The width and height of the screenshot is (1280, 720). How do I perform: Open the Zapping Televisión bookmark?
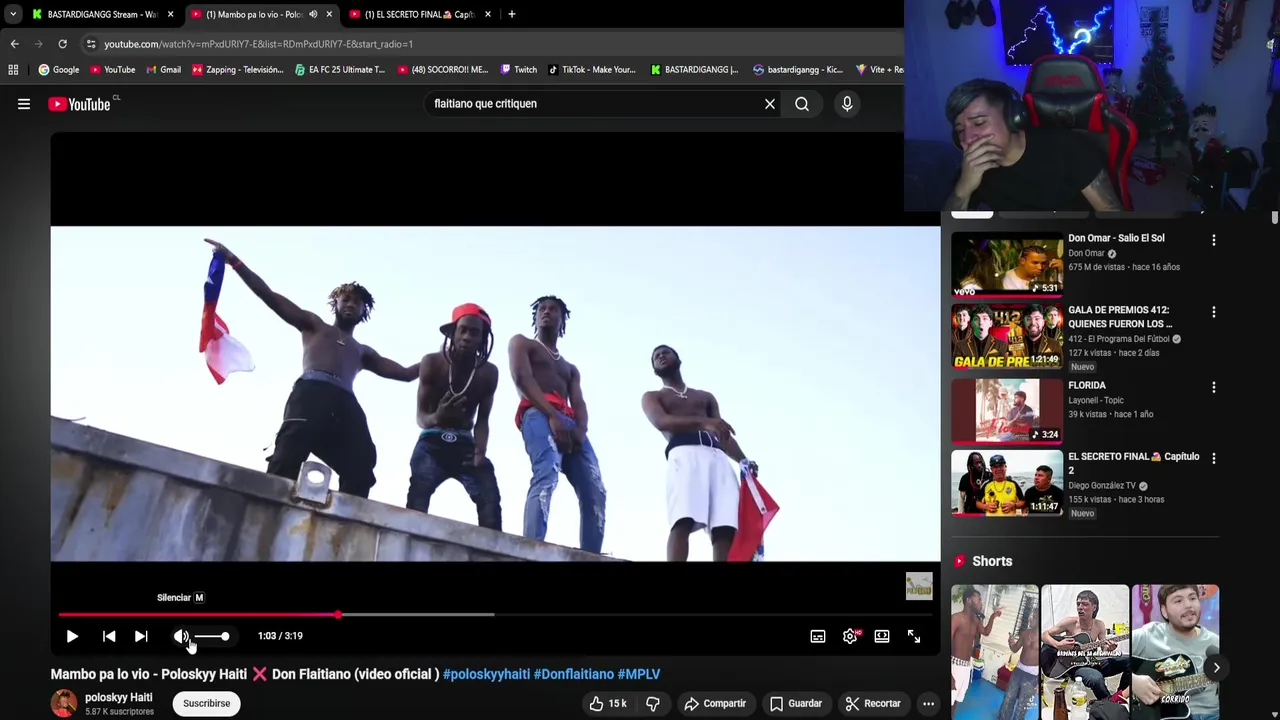(x=237, y=69)
